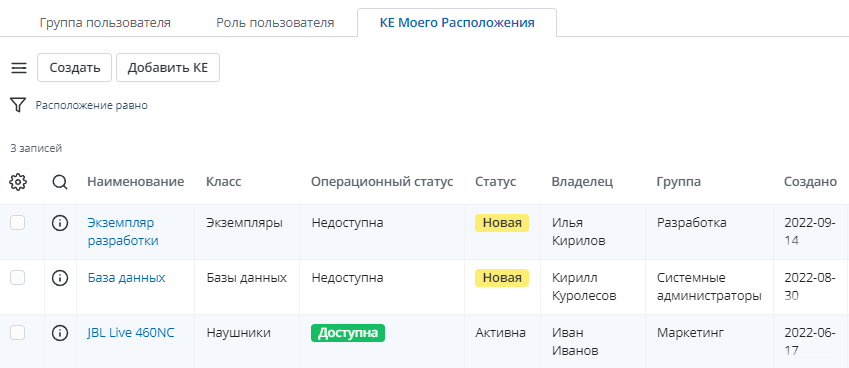Show info for Экземпляр разработки record

[x=60, y=223]
